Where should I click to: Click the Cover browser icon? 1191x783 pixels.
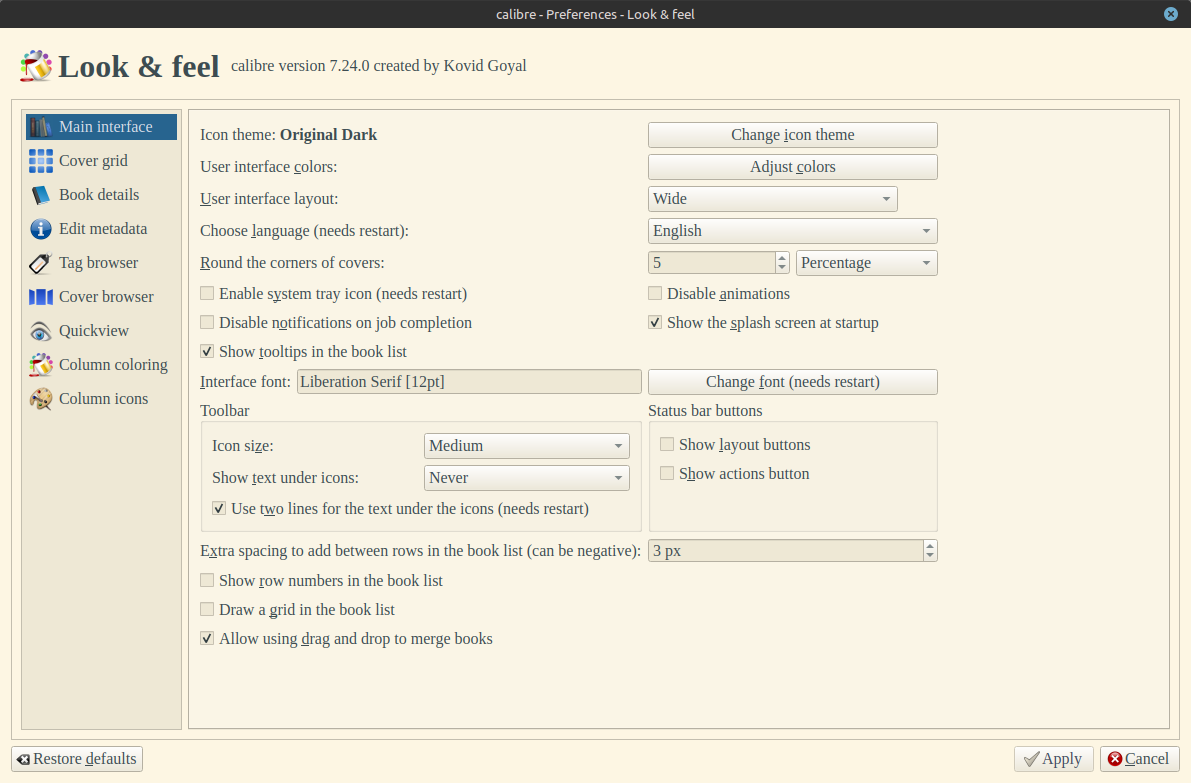click(41, 297)
